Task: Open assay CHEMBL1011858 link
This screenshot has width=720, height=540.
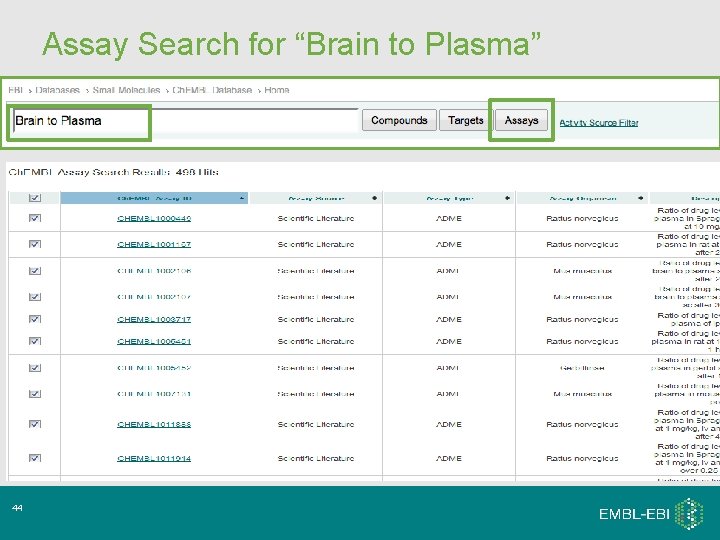Action: pos(154,425)
